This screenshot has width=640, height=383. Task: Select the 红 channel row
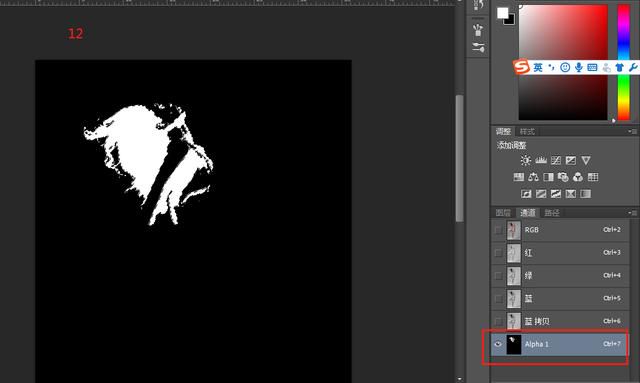click(x=560, y=253)
